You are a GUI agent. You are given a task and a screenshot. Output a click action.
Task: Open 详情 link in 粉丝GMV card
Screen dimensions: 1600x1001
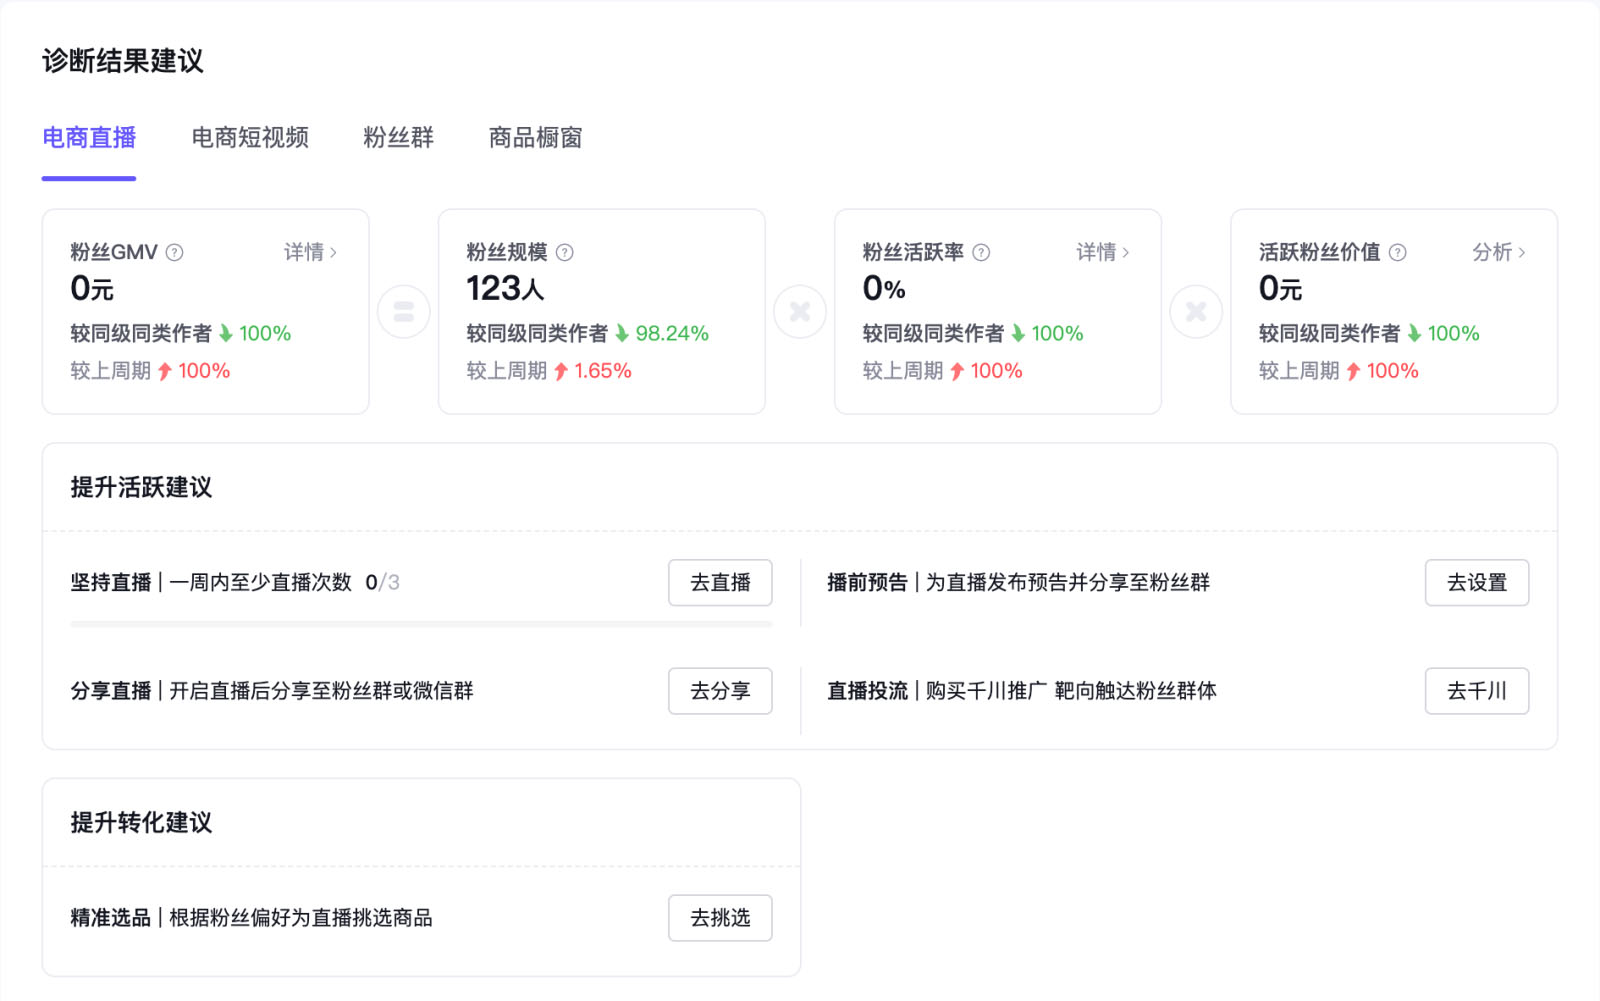tap(310, 252)
